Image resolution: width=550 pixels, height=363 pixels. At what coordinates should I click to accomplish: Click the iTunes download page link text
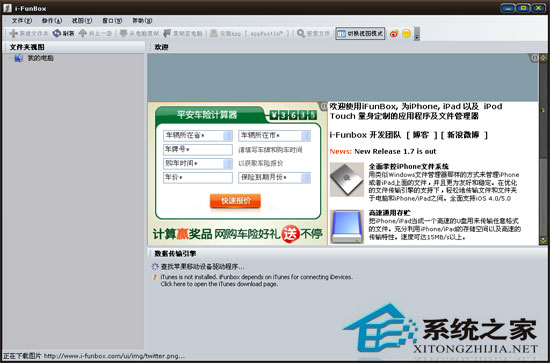(x=219, y=284)
